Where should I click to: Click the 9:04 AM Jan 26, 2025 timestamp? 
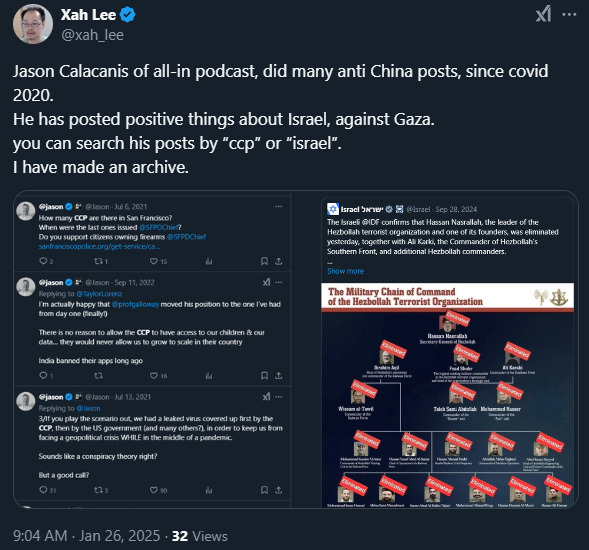(x=86, y=536)
